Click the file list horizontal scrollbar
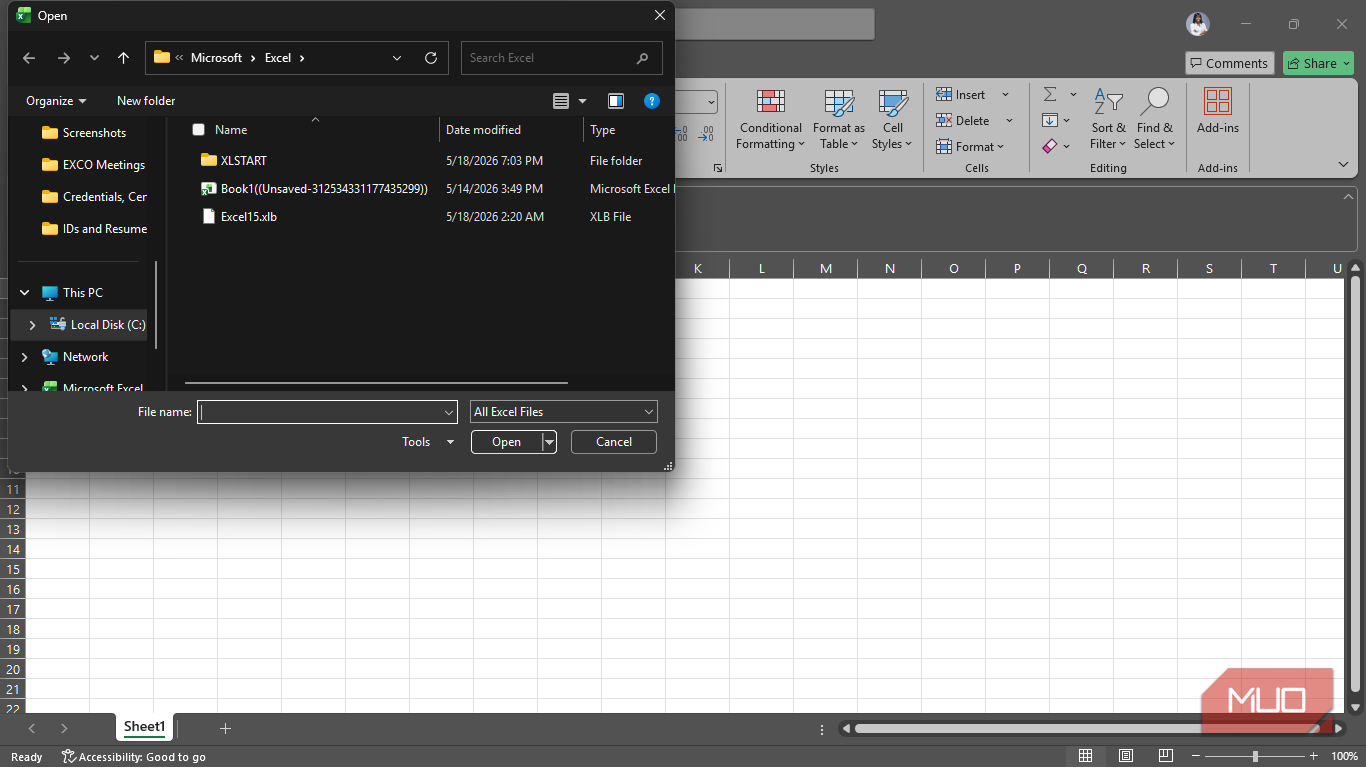 point(376,382)
